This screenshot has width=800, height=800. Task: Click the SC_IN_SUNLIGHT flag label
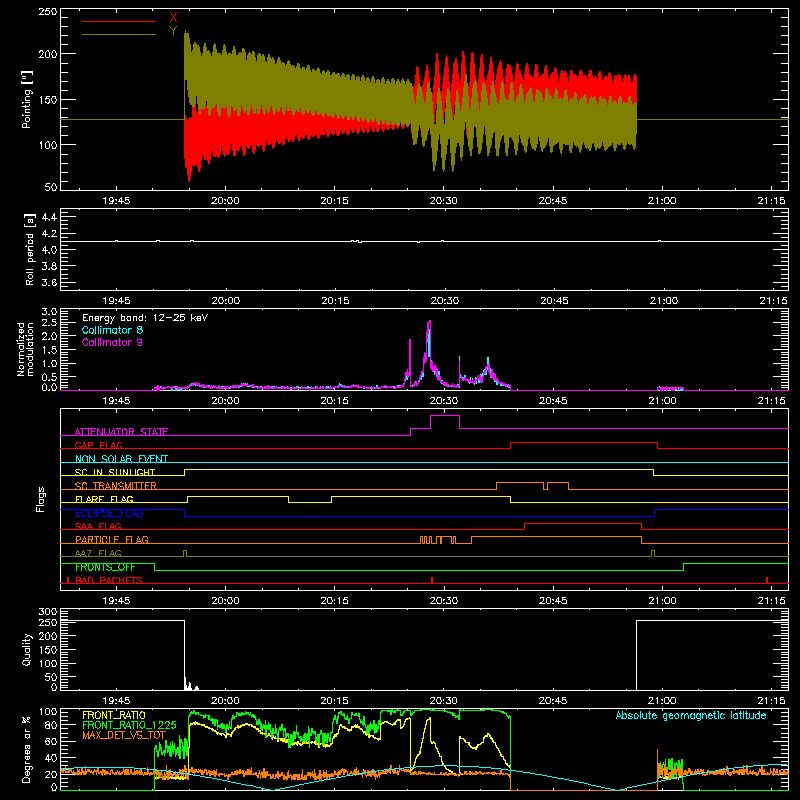pos(115,472)
